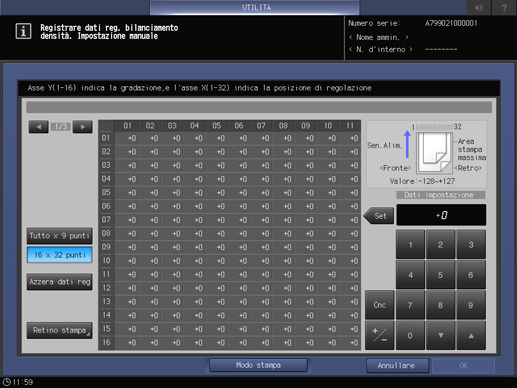Image resolution: width=517 pixels, height=388 pixels.
Task: Select cell at row 05 column 06
Action: [239, 193]
